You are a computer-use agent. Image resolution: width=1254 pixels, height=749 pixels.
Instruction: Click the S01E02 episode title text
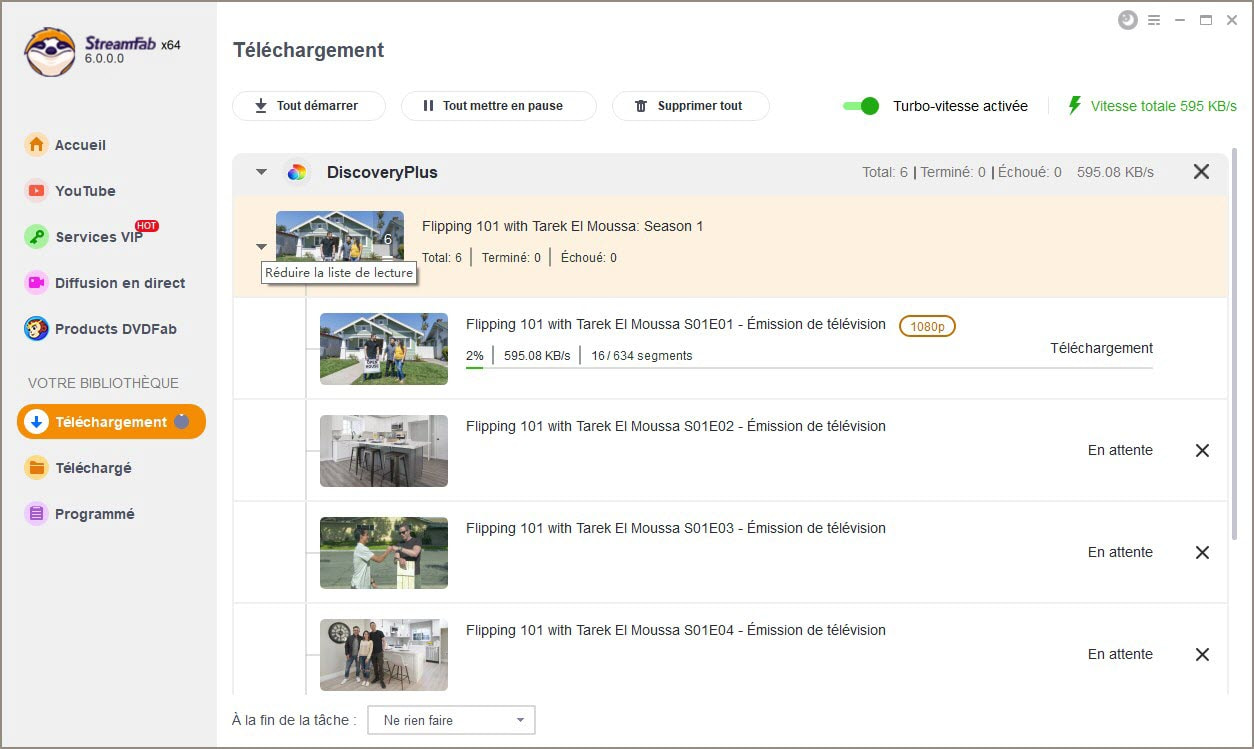676,426
